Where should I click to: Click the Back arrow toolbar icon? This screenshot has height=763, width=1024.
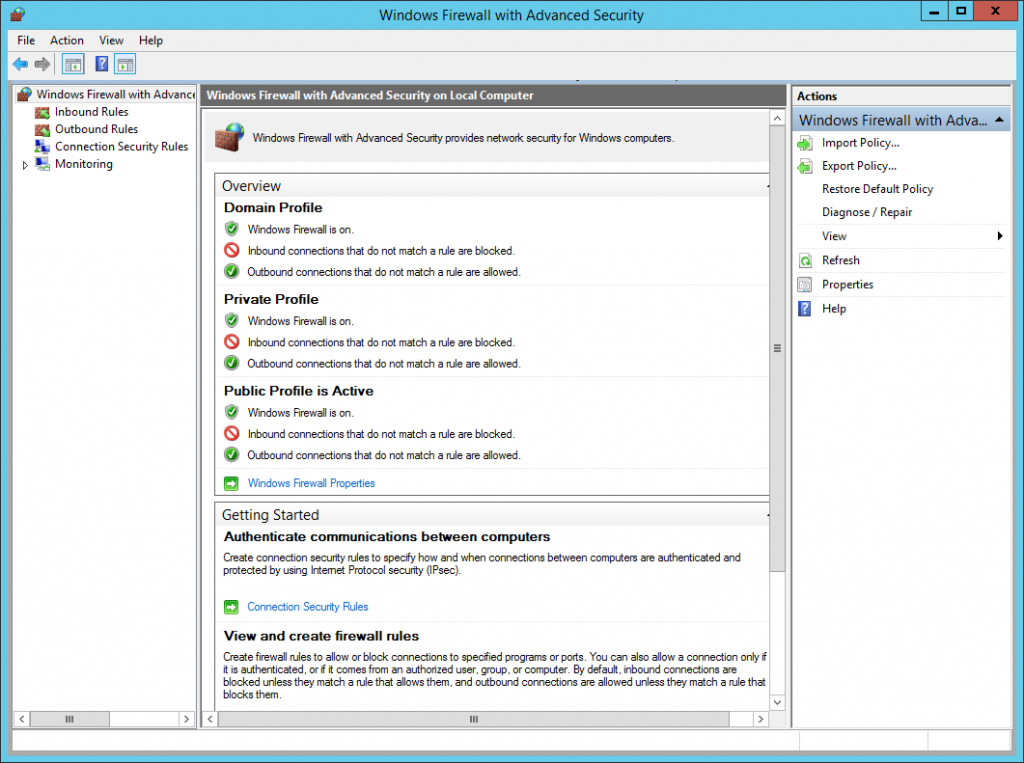[x=20, y=64]
